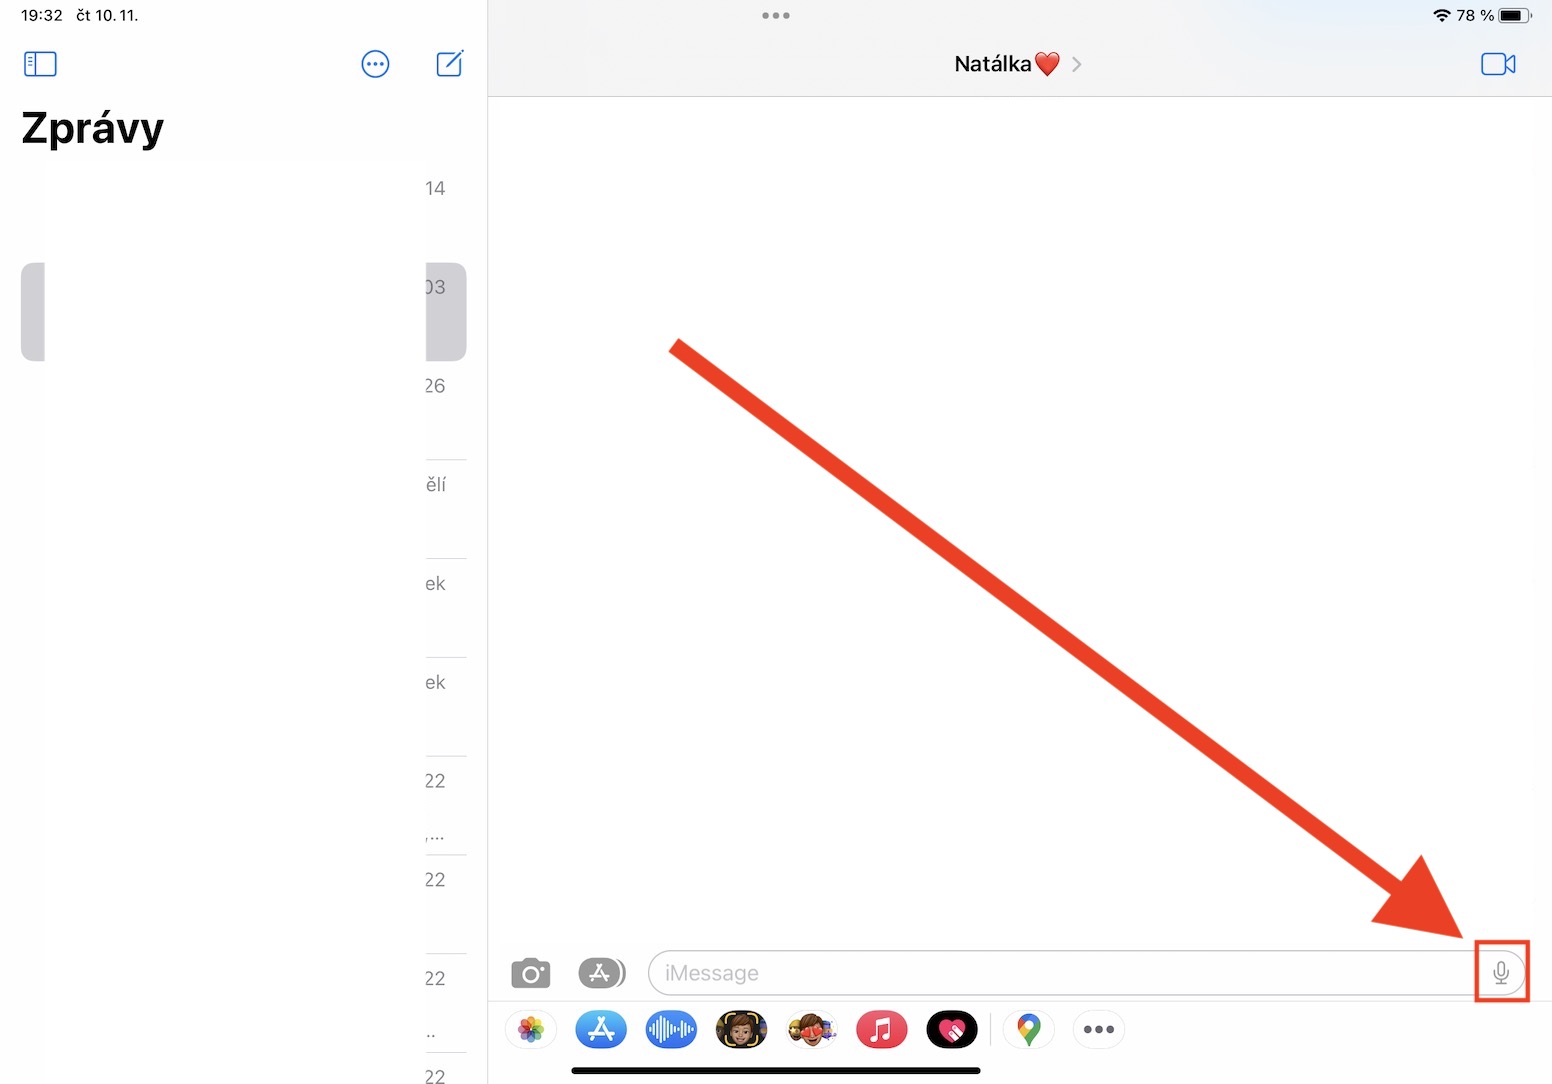Open the Memoji app
1552x1084 pixels.
click(741, 1029)
